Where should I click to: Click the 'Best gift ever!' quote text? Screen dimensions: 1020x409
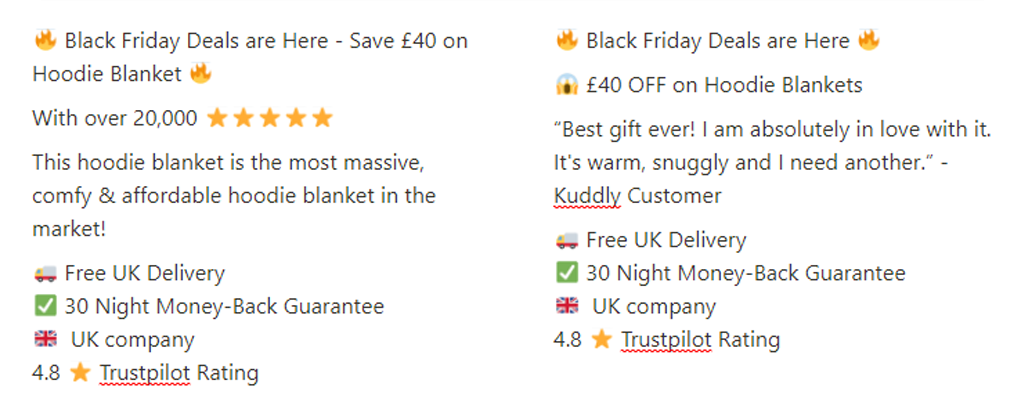click(773, 163)
